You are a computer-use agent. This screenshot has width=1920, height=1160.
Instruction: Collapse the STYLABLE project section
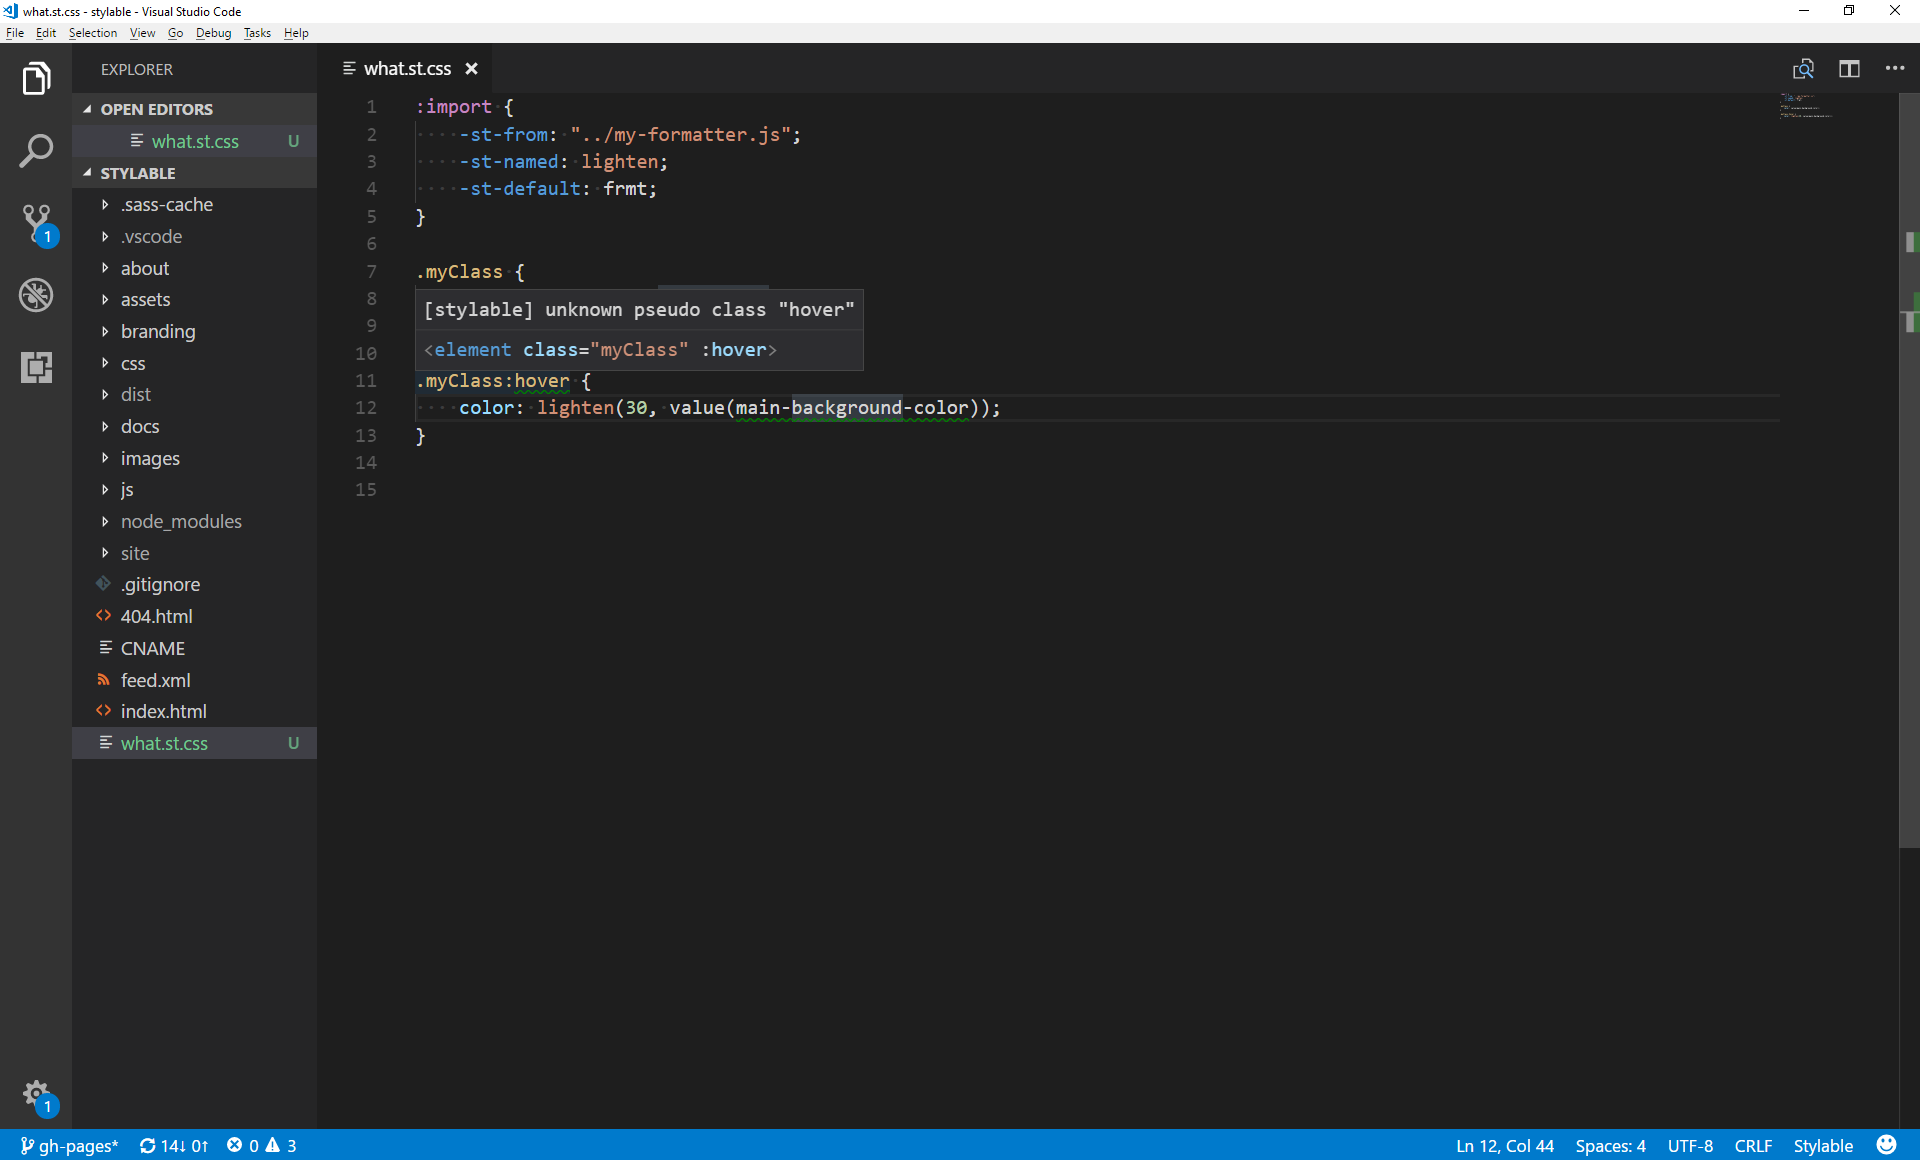pyautogui.click(x=138, y=173)
